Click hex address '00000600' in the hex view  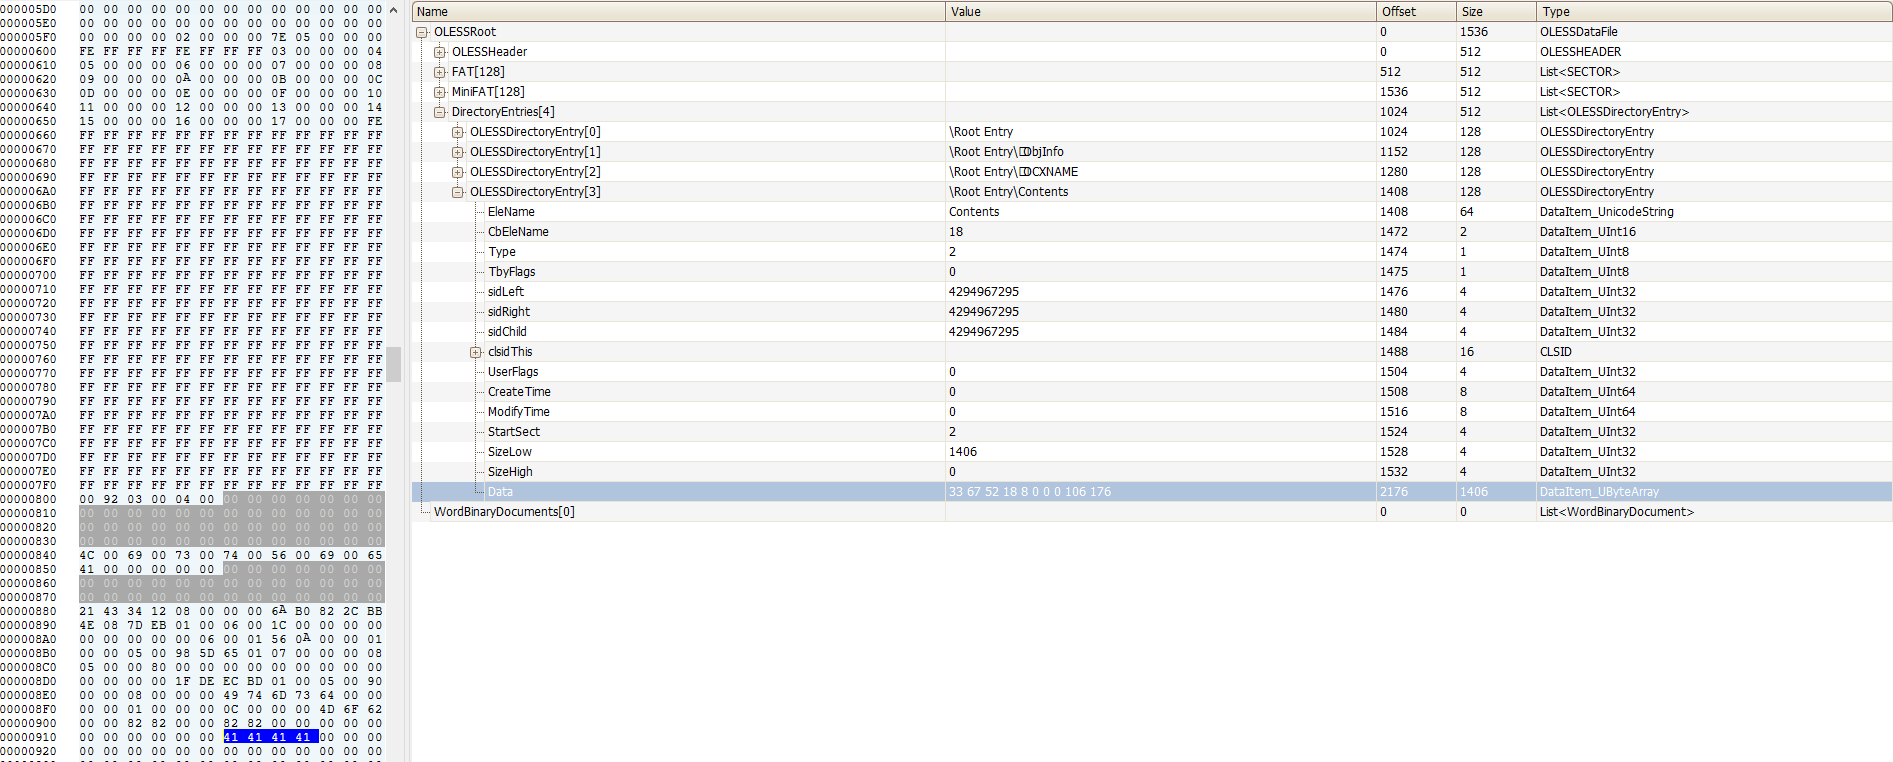coord(28,51)
